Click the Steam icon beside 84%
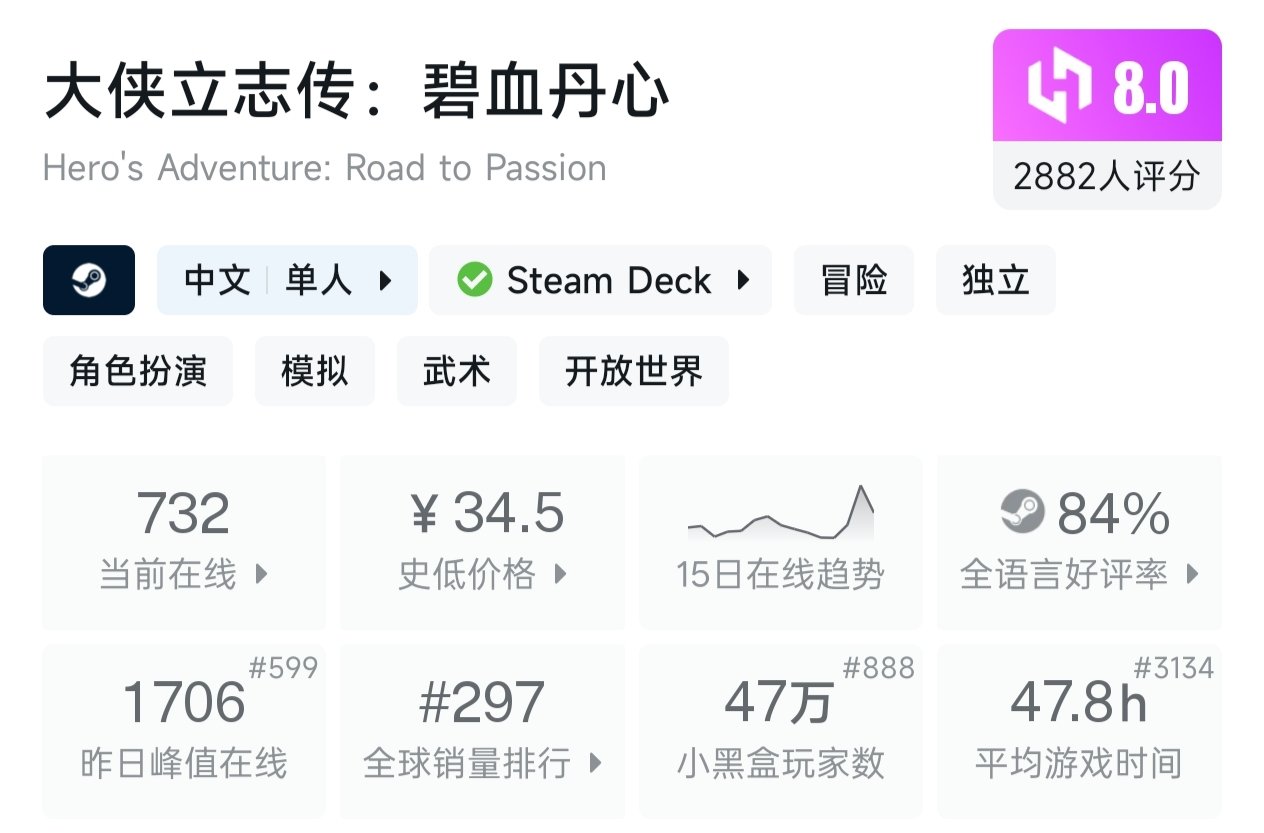The height and width of the screenshot is (833, 1264). click(x=1022, y=513)
